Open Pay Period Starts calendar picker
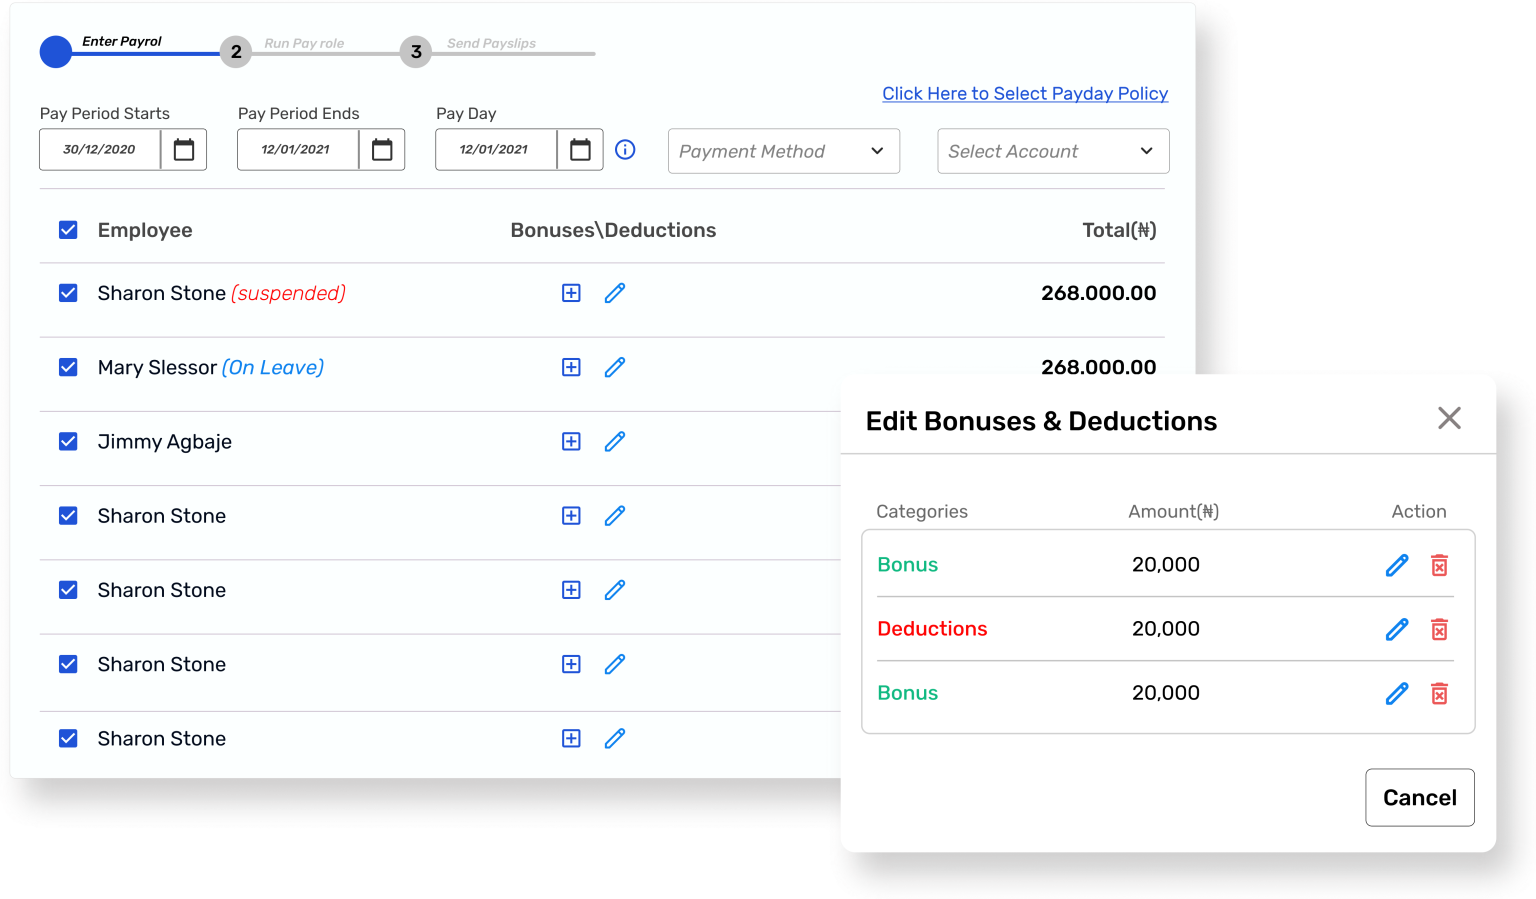The image size is (1536, 899). coord(184,150)
